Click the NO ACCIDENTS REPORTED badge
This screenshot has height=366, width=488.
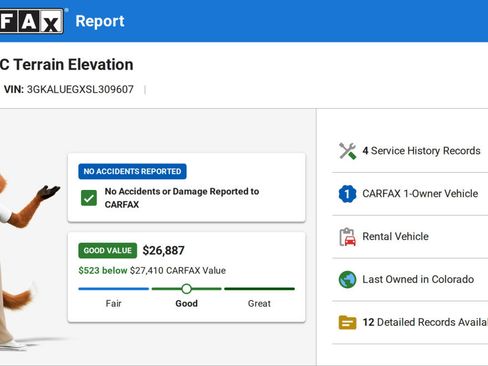point(132,171)
